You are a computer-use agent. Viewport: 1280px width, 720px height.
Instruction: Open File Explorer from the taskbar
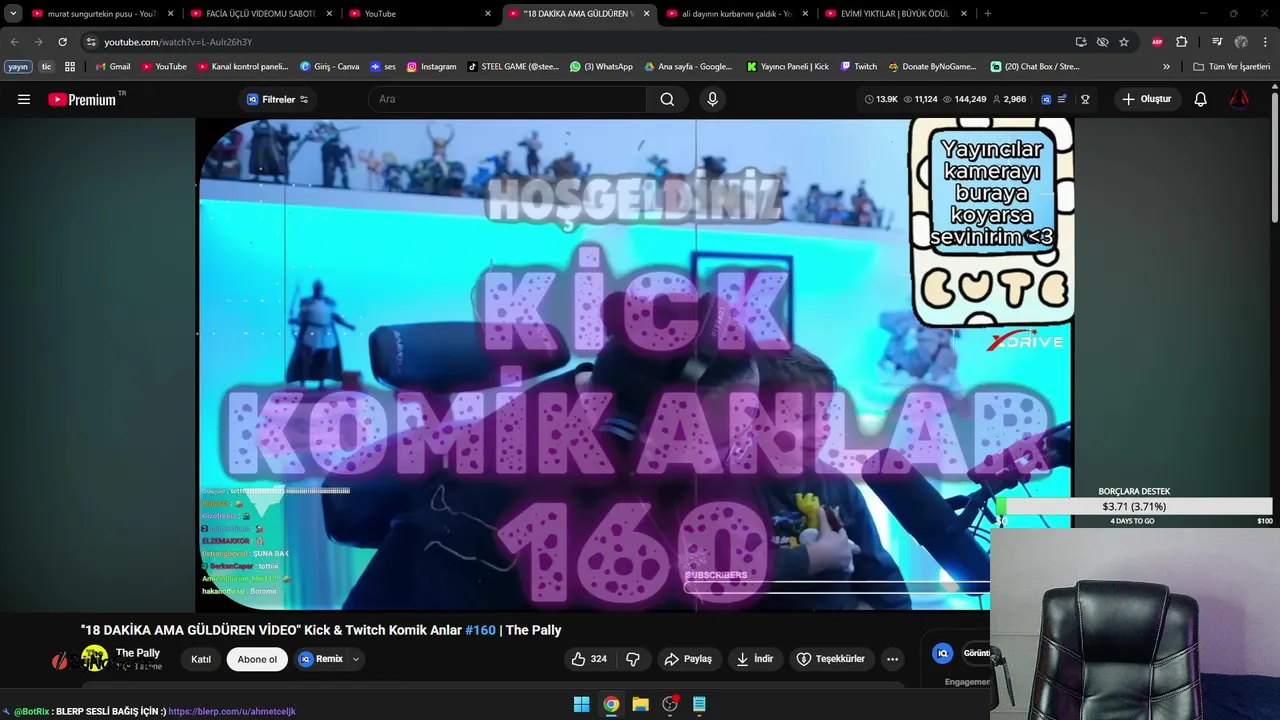pos(640,704)
